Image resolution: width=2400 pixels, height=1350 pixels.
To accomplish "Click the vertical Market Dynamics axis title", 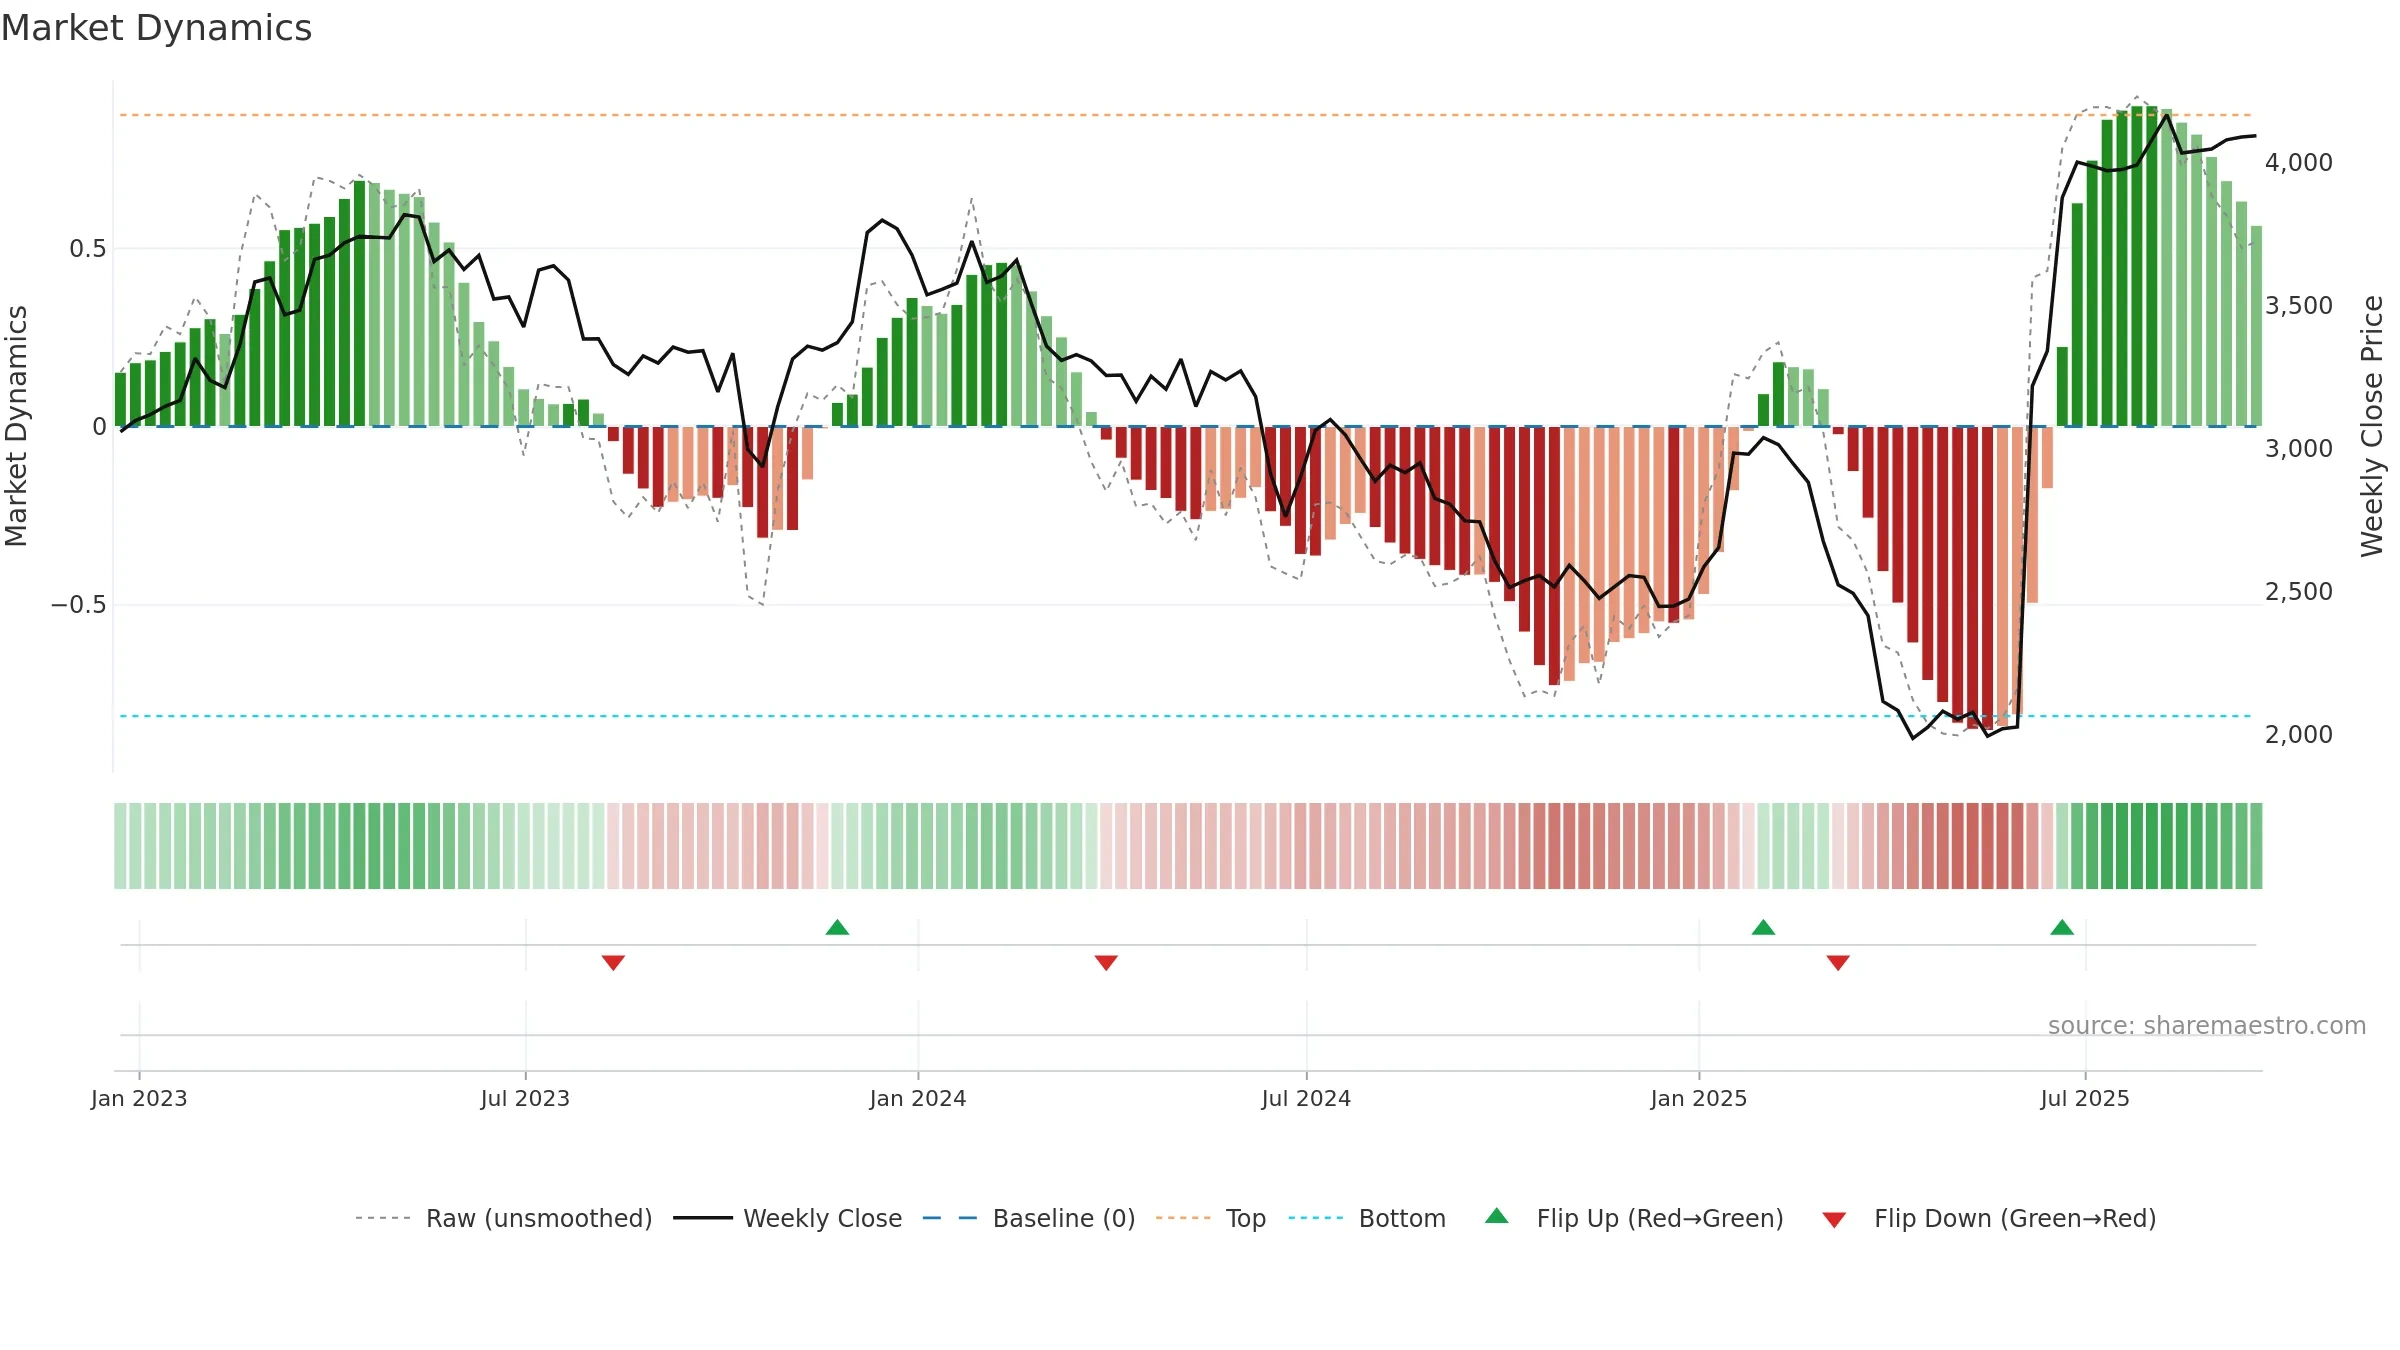I will pyautogui.click(x=16, y=426).
